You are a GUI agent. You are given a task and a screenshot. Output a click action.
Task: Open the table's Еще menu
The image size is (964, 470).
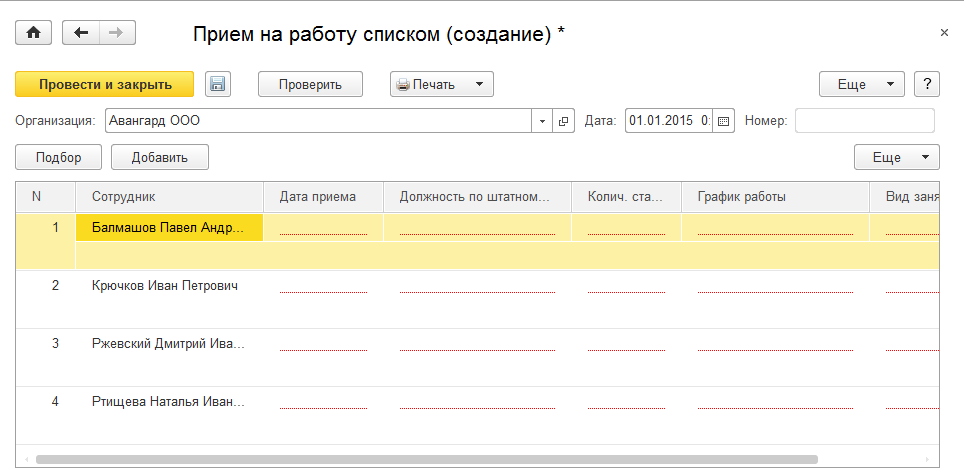tap(896, 157)
